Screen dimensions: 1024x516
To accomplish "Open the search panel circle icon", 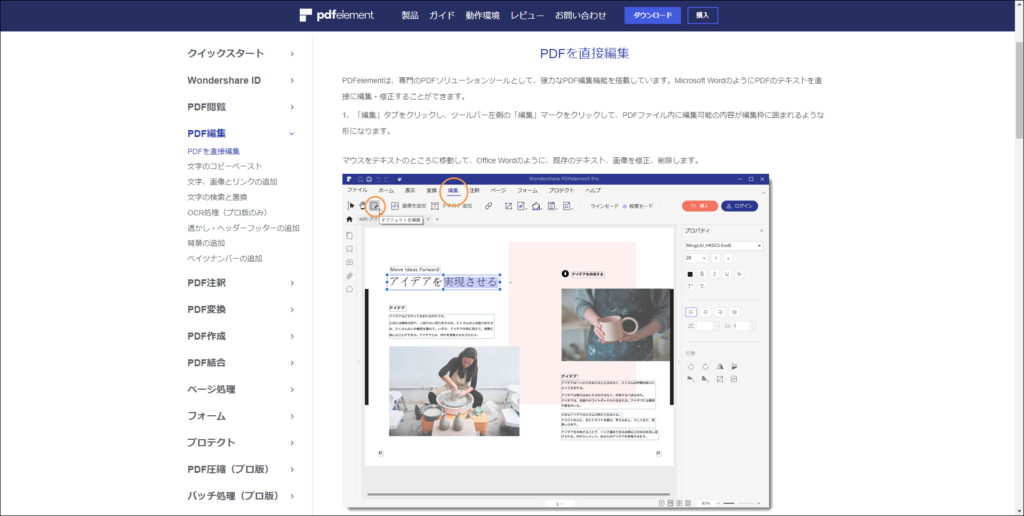I will pyautogui.click(x=349, y=289).
